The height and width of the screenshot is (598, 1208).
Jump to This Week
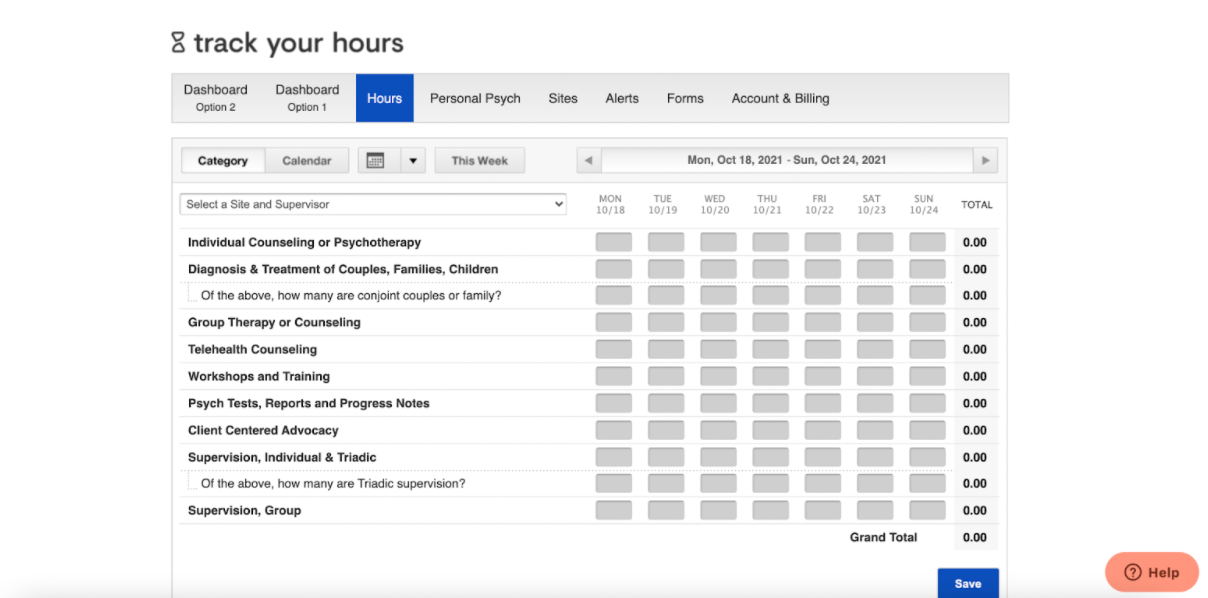480,160
